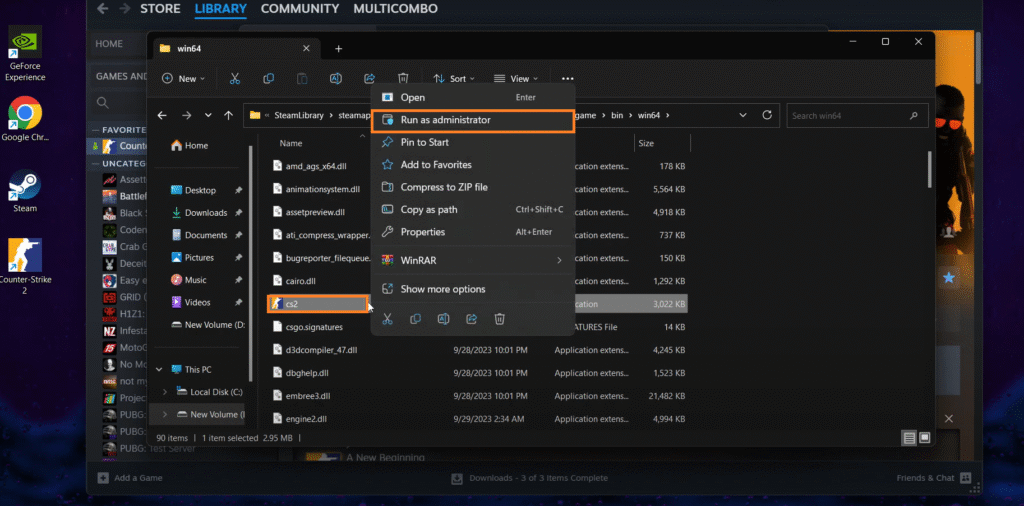Click rename icon at context menu bottom
The image size is (1024, 506).
pyautogui.click(x=443, y=319)
